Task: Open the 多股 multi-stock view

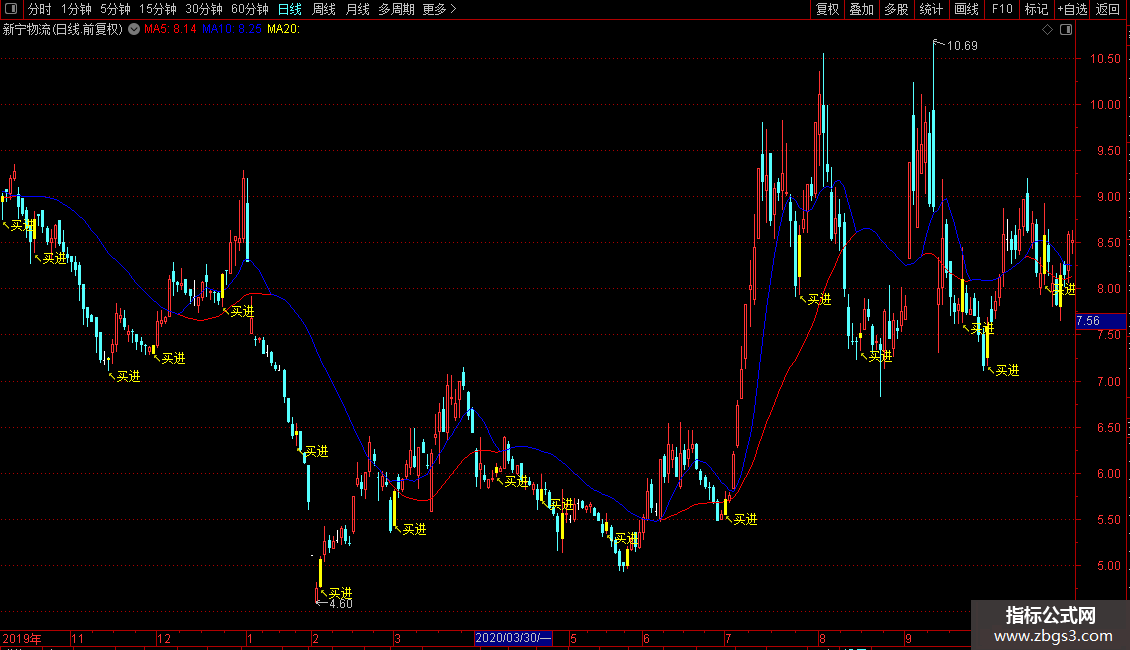Action: click(896, 9)
